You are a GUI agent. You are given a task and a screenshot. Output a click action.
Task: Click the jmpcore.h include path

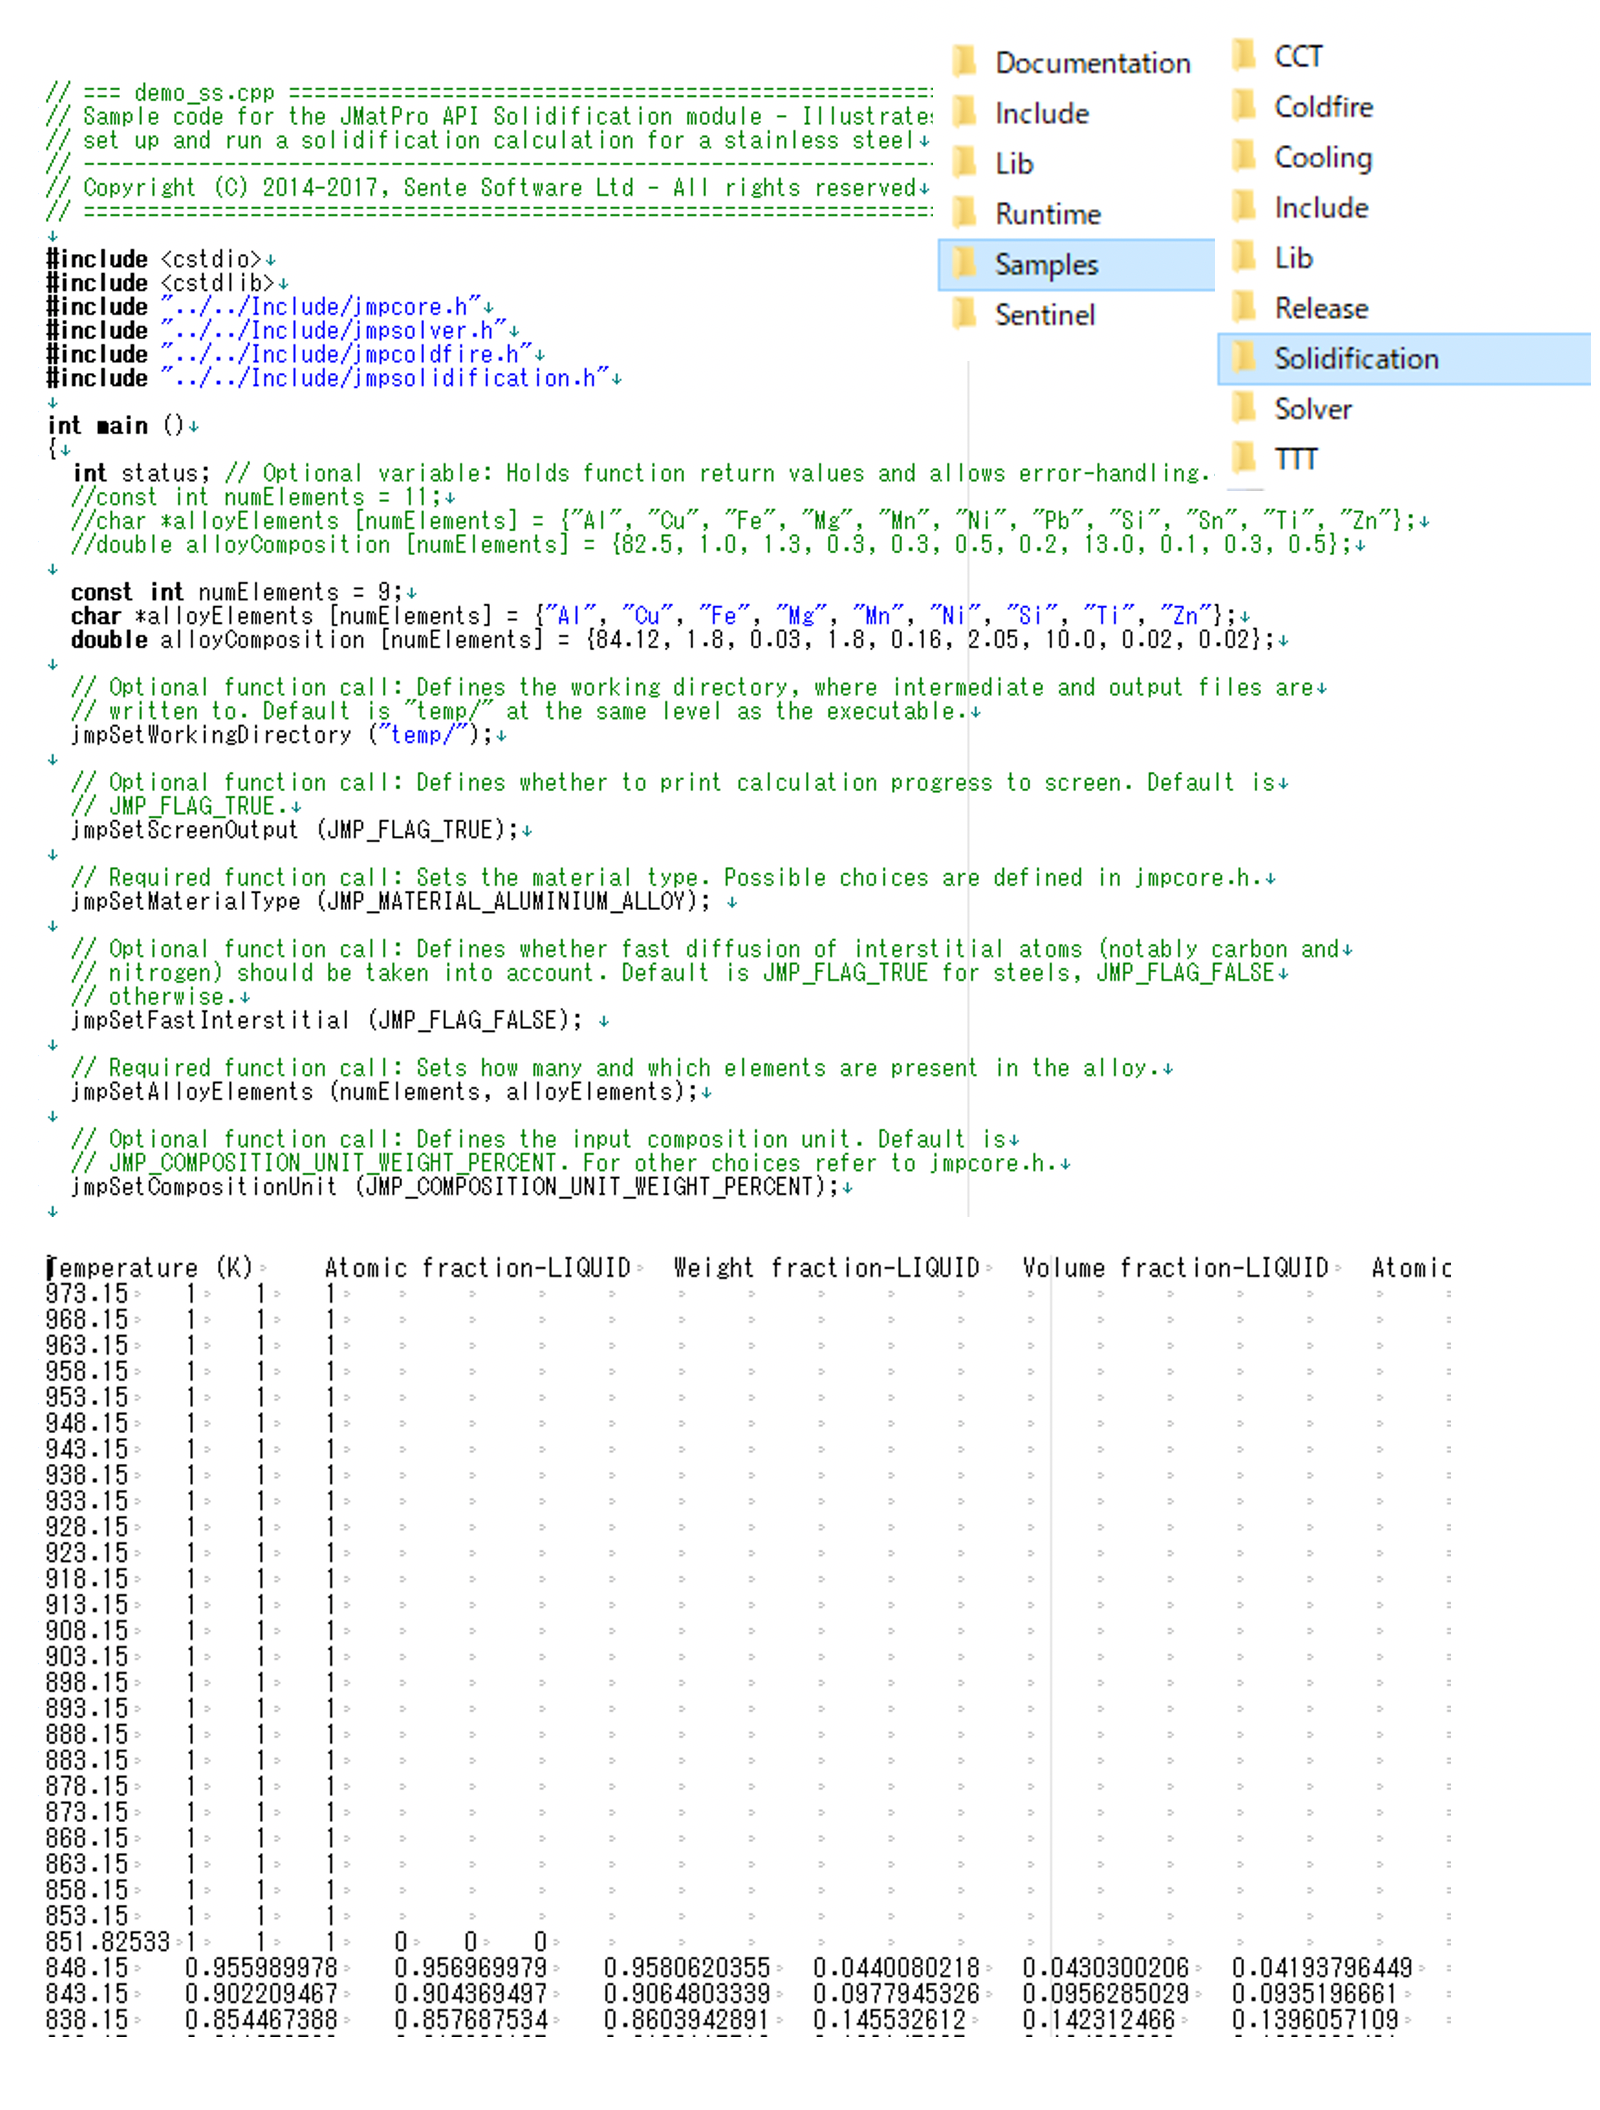pos(321,307)
